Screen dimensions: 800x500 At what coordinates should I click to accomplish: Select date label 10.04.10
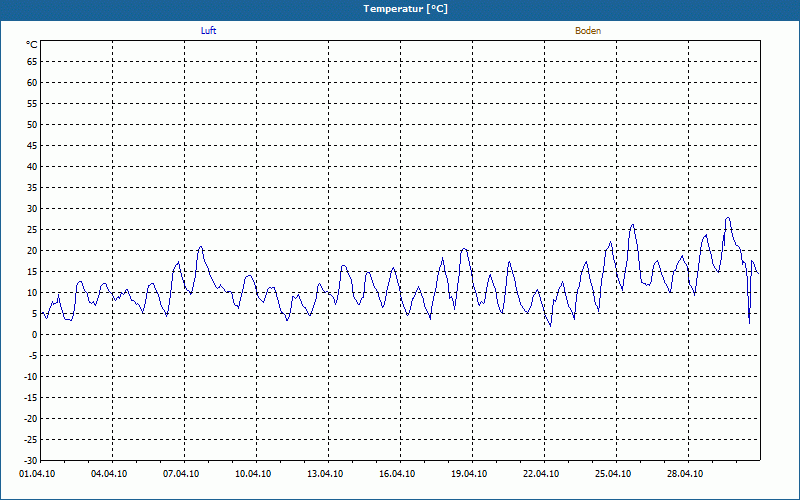253,474
